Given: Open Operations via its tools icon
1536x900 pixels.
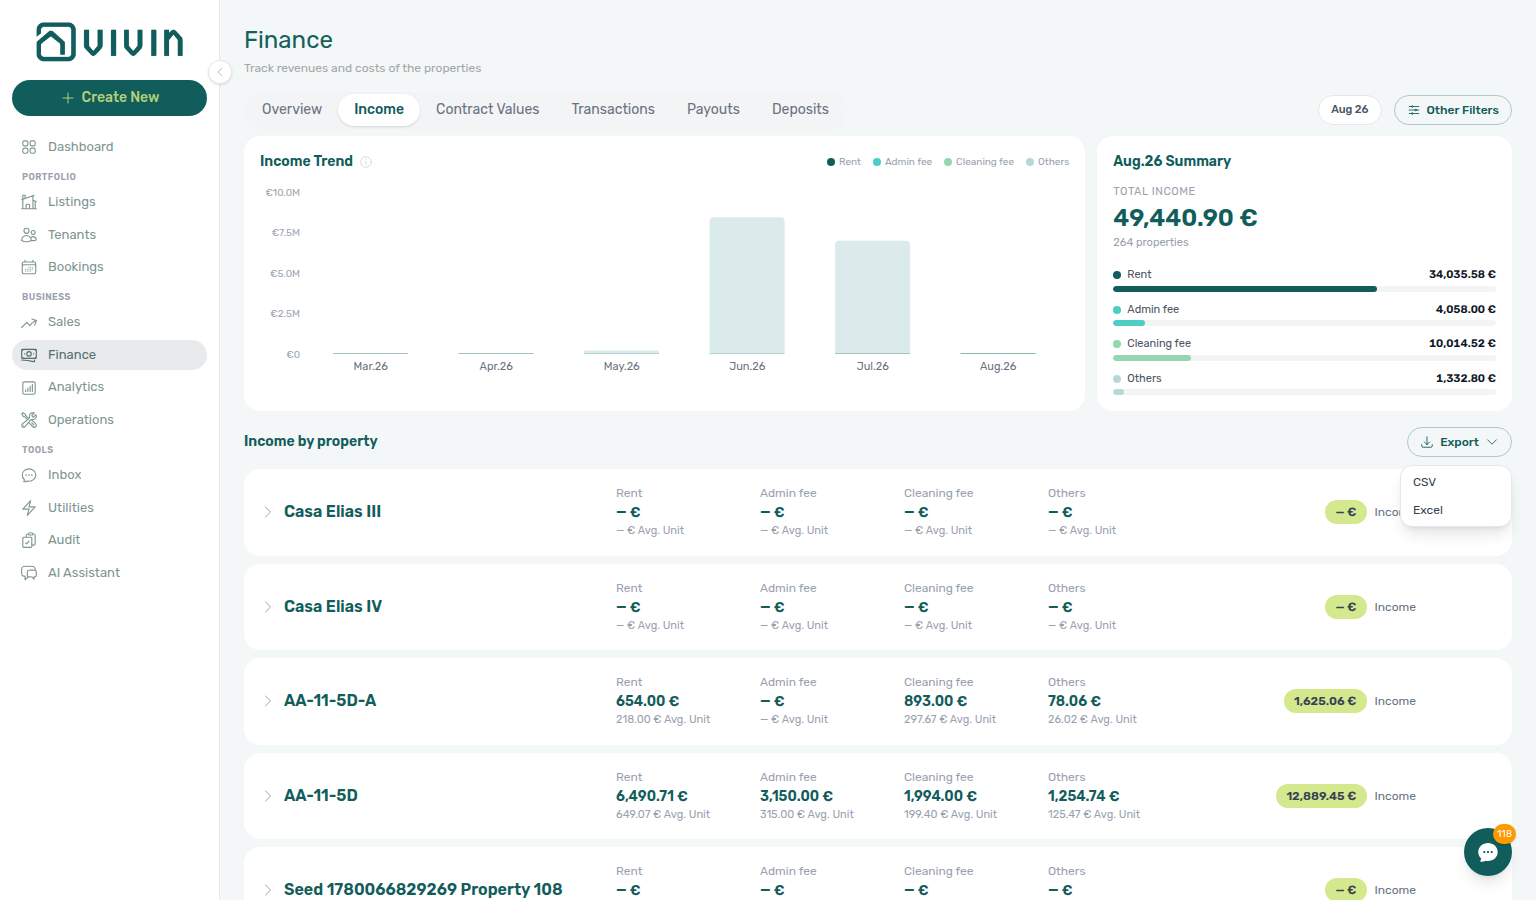Looking at the screenshot, I should (29, 420).
